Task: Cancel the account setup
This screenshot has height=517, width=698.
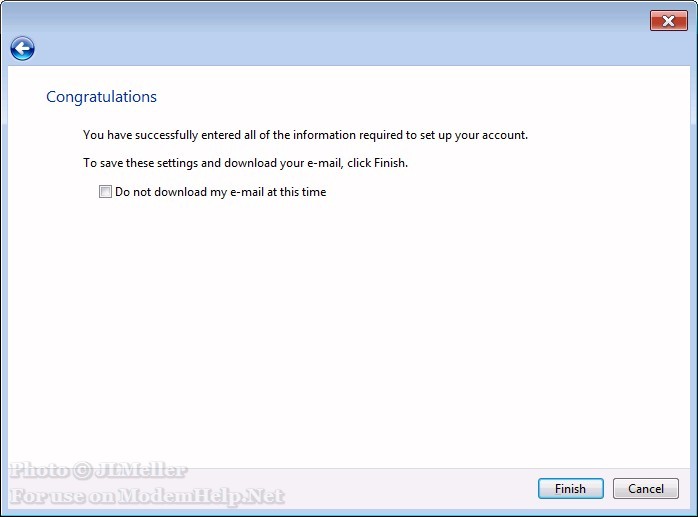Action: coord(645,489)
